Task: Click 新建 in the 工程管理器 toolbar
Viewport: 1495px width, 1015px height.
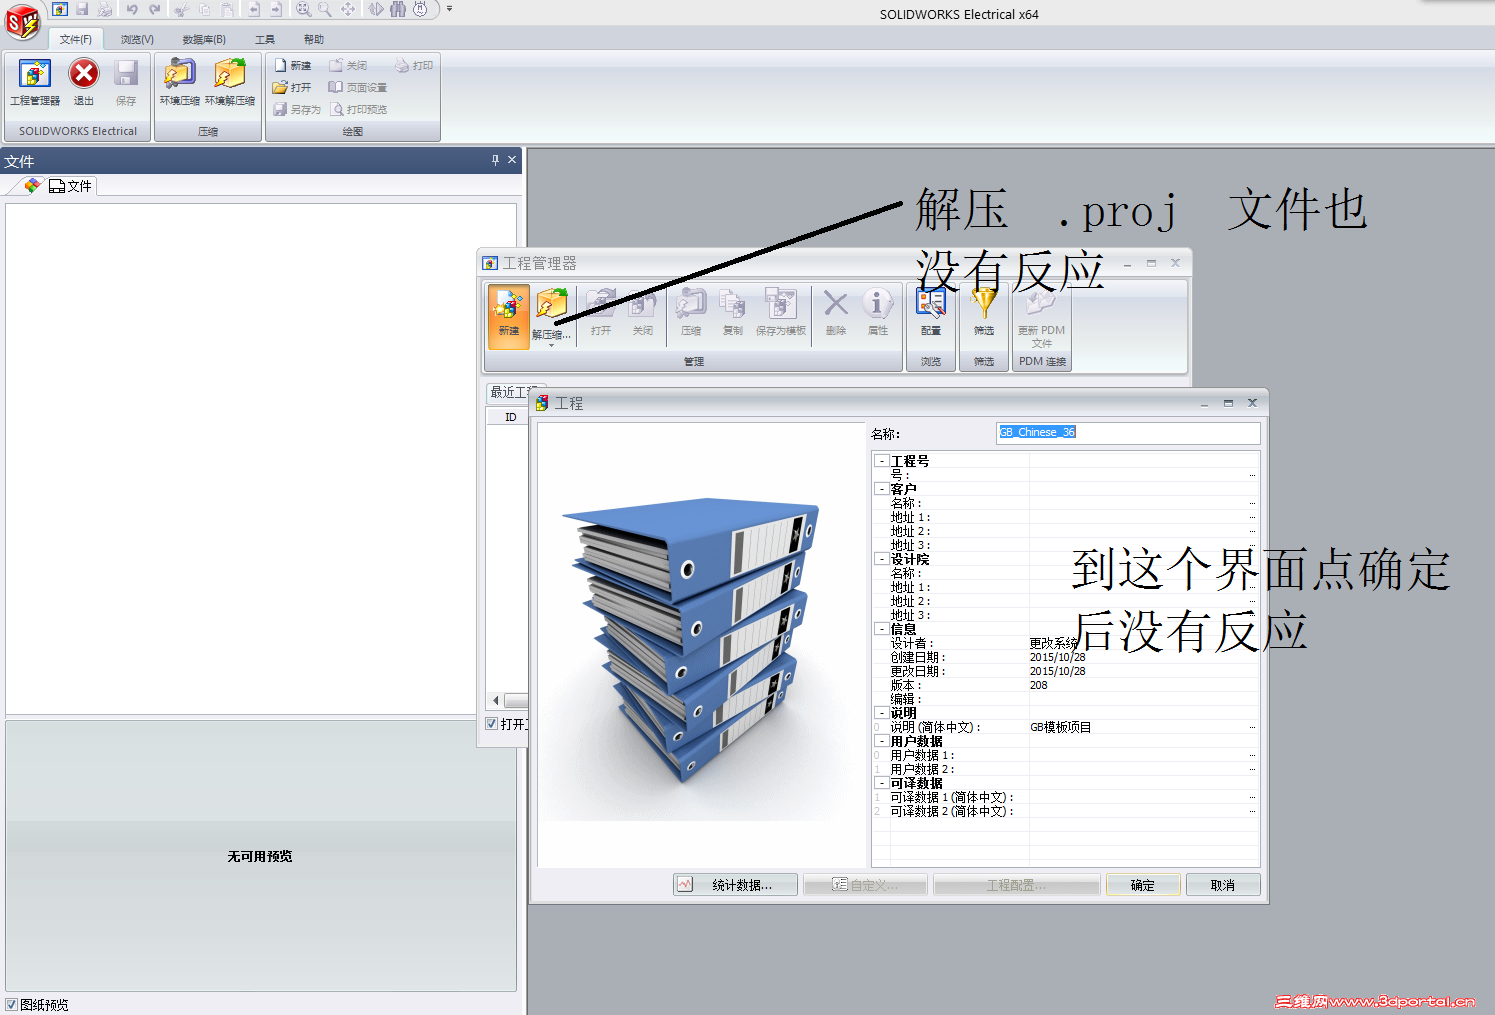Action: [x=509, y=315]
